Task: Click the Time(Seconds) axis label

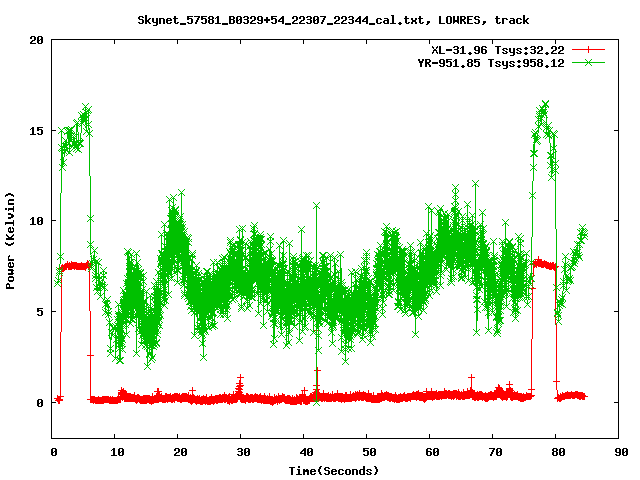Action: [333, 471]
